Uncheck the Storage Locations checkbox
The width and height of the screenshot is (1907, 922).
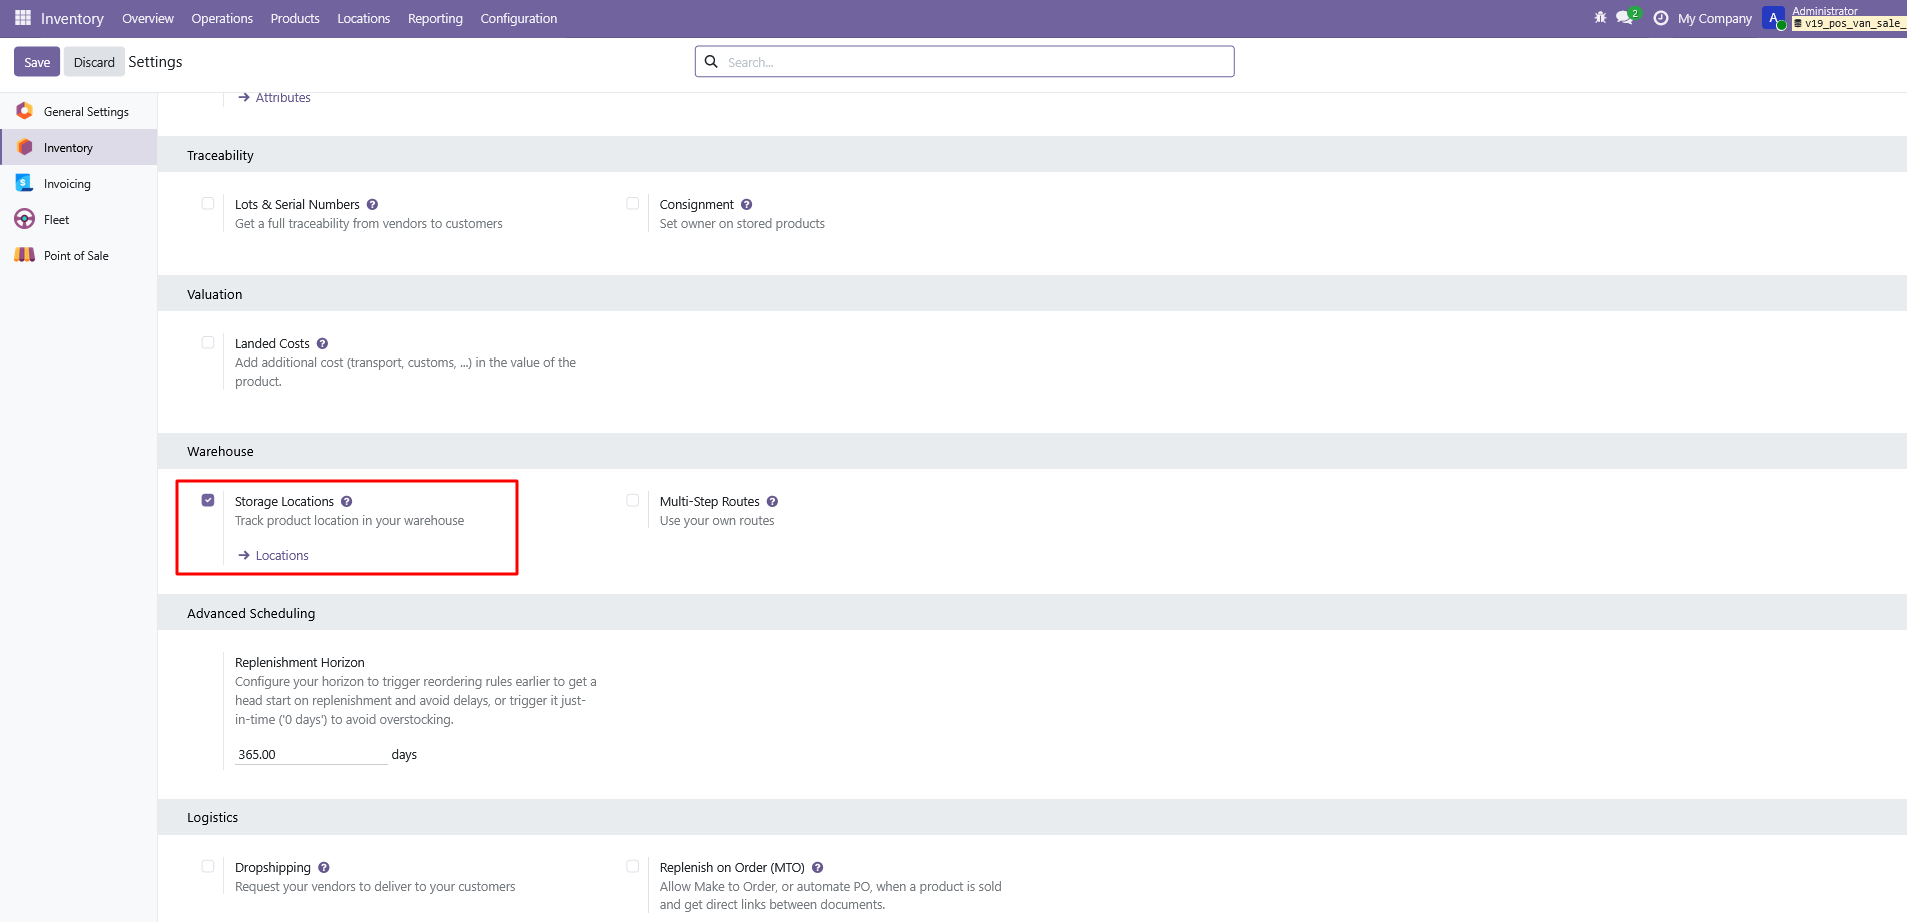pyautogui.click(x=208, y=500)
